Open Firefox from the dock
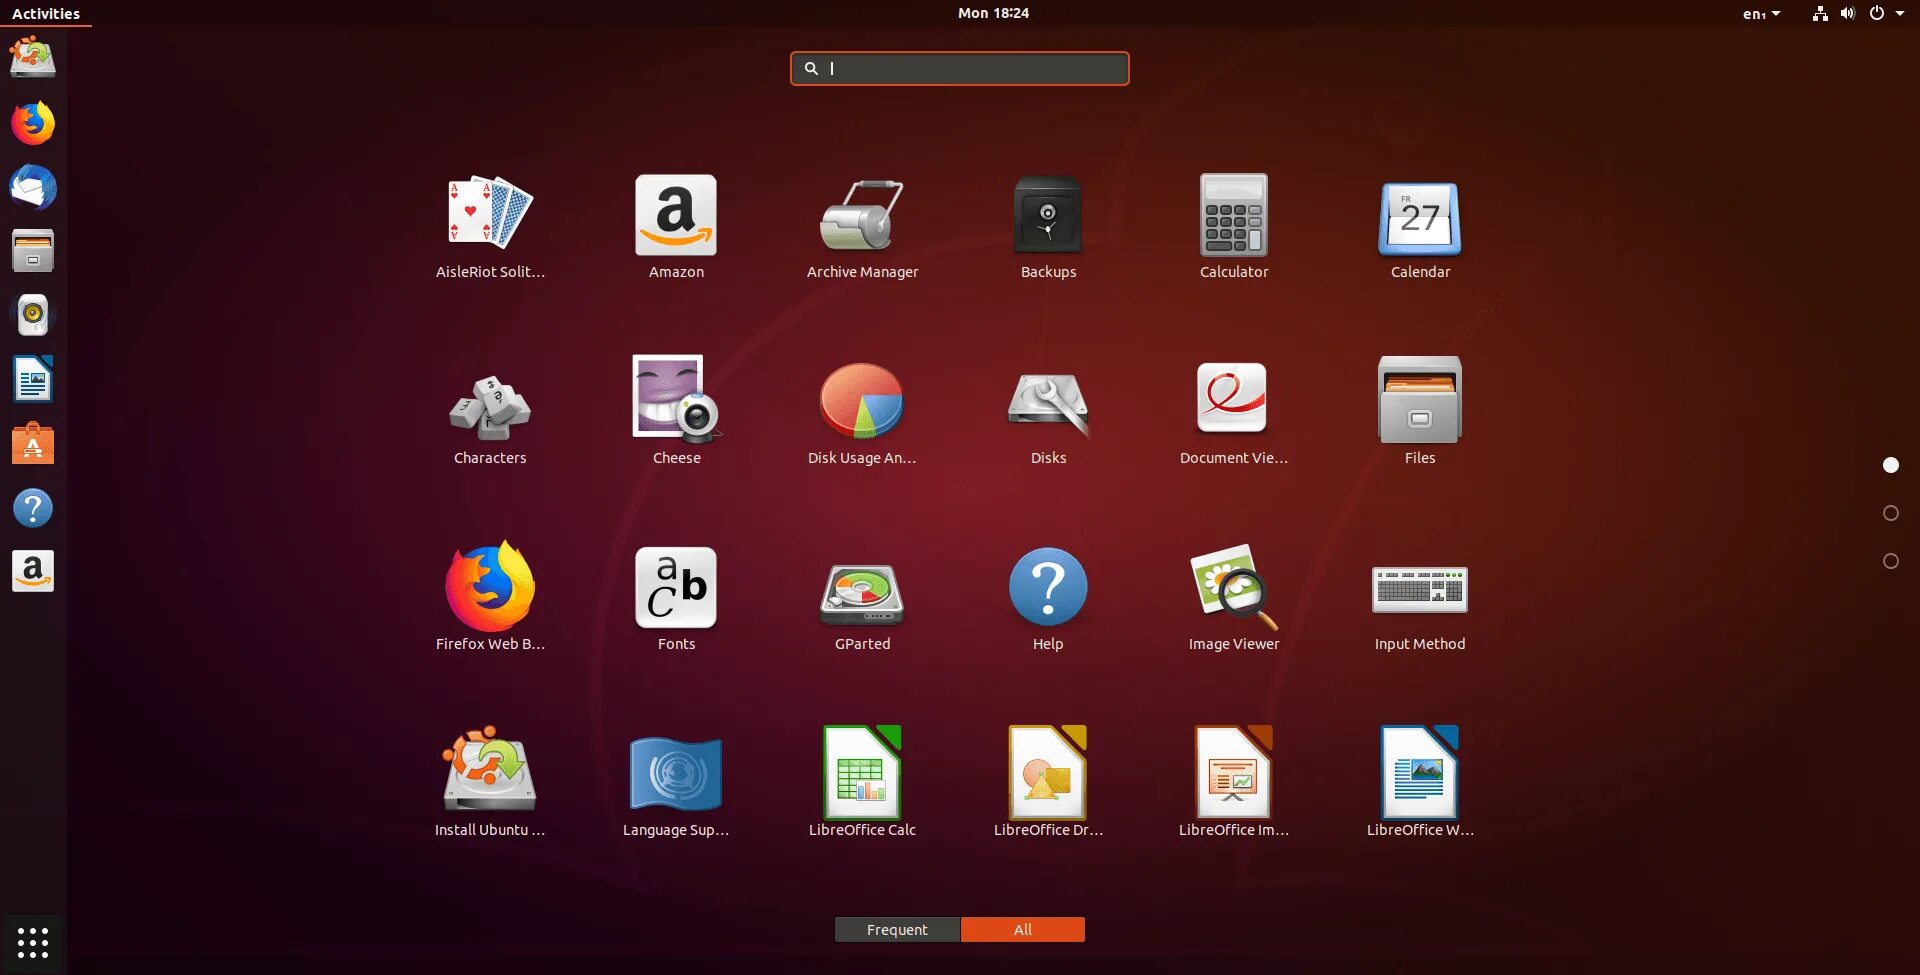This screenshot has width=1920, height=975. (33, 123)
